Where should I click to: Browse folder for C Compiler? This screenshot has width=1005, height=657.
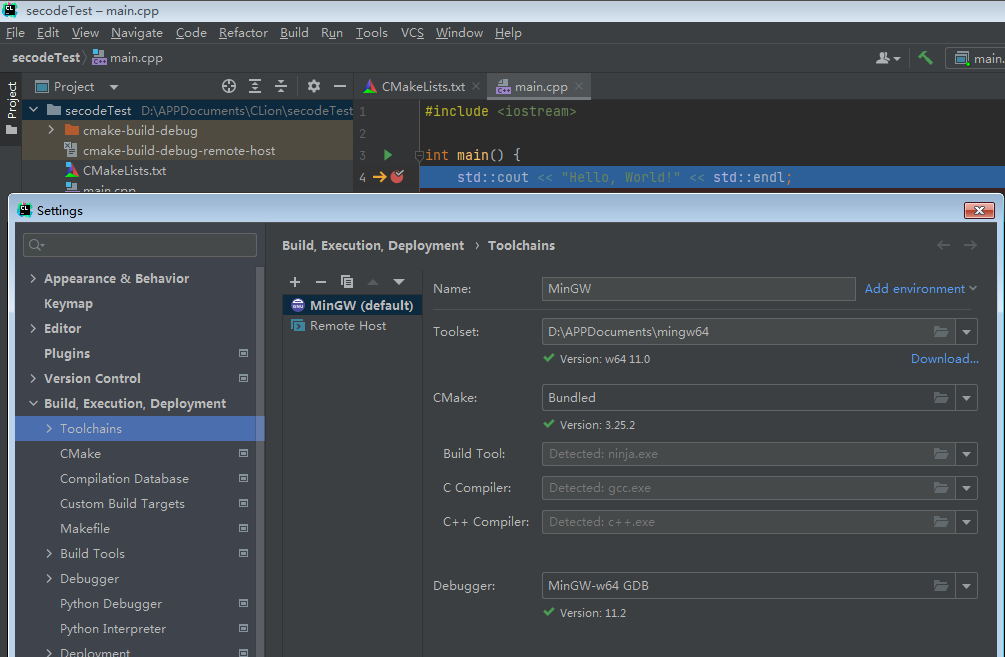[x=940, y=488]
